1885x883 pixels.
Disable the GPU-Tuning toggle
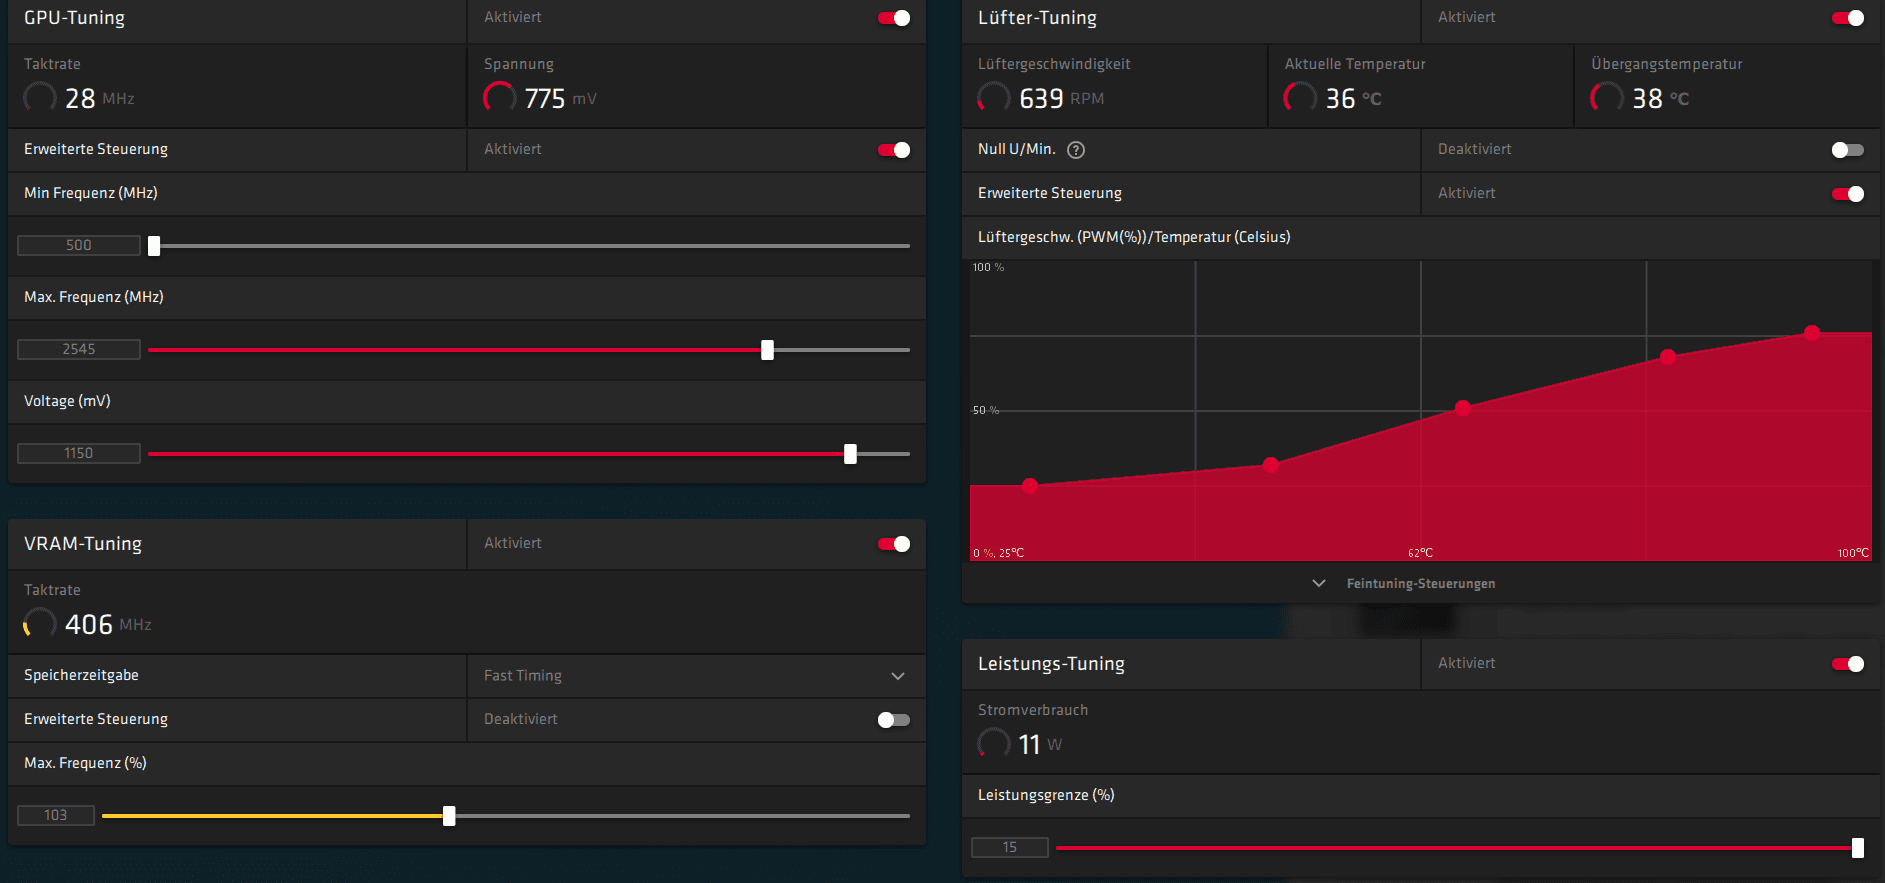(894, 18)
